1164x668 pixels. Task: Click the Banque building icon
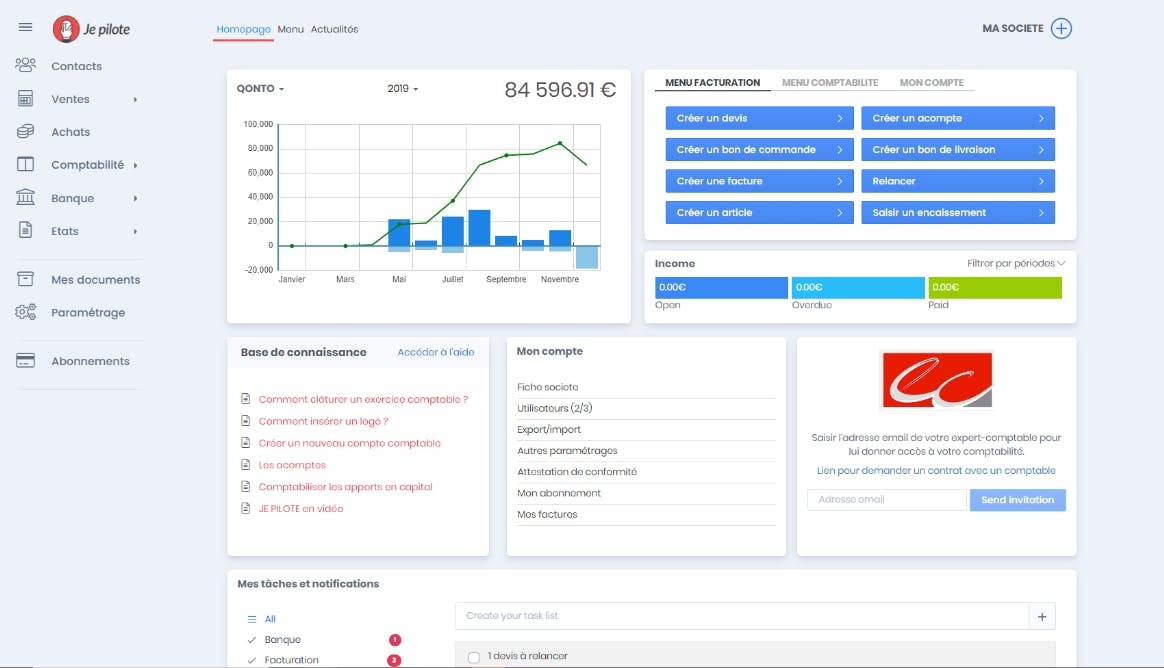pos(26,198)
